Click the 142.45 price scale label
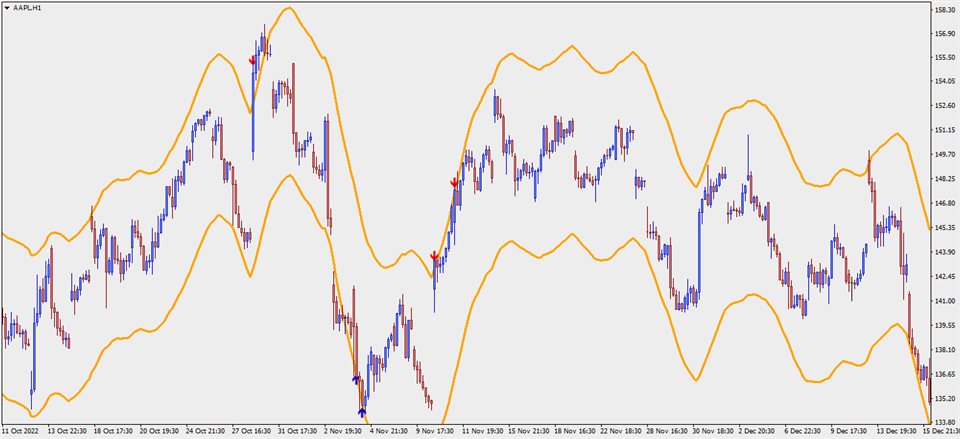This screenshot has width=960, height=439. (943, 276)
